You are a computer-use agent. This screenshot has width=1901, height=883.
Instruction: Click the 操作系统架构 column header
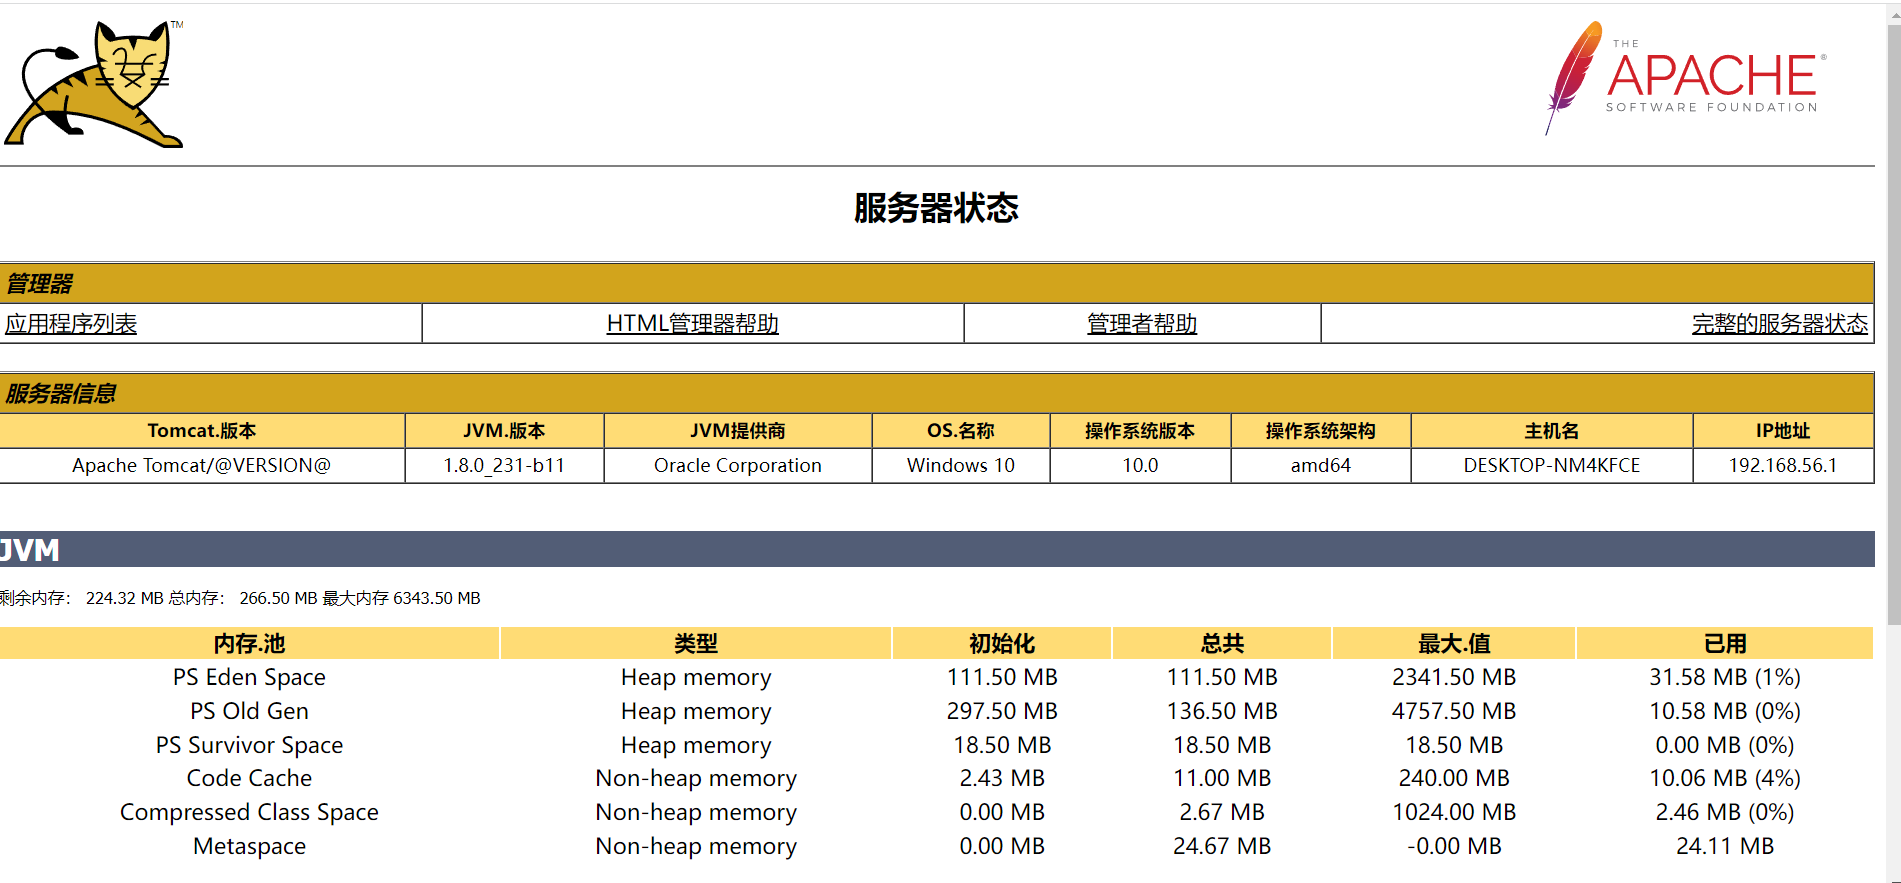[x=1321, y=431]
